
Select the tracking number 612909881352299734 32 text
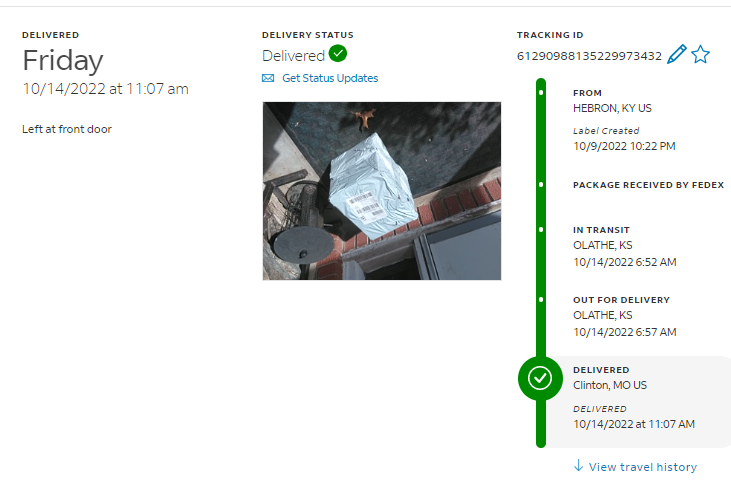click(589, 56)
